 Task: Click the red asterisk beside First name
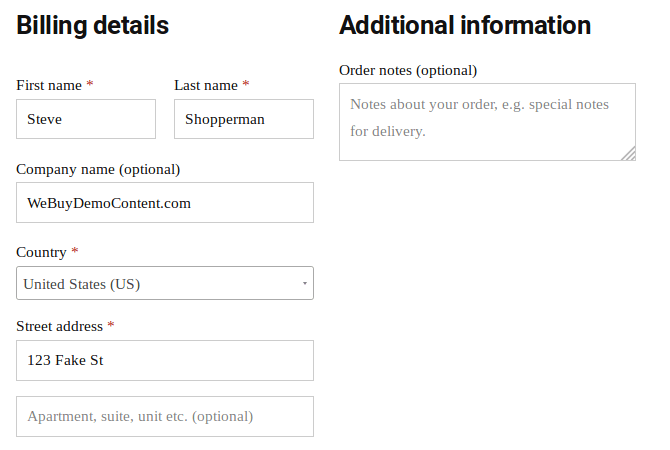(x=90, y=85)
